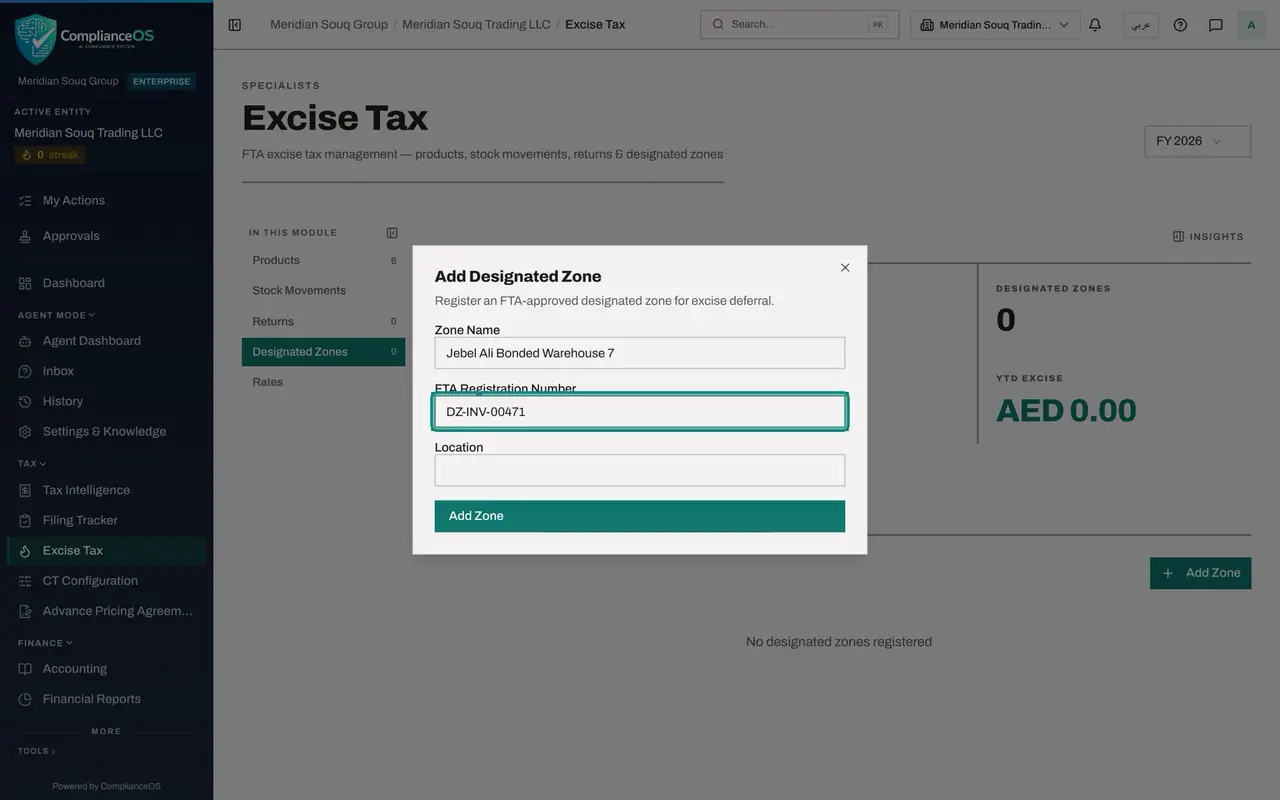Viewport: 1280px width, 800px height.
Task: Click the Zone Name input field
Action: (x=640, y=353)
